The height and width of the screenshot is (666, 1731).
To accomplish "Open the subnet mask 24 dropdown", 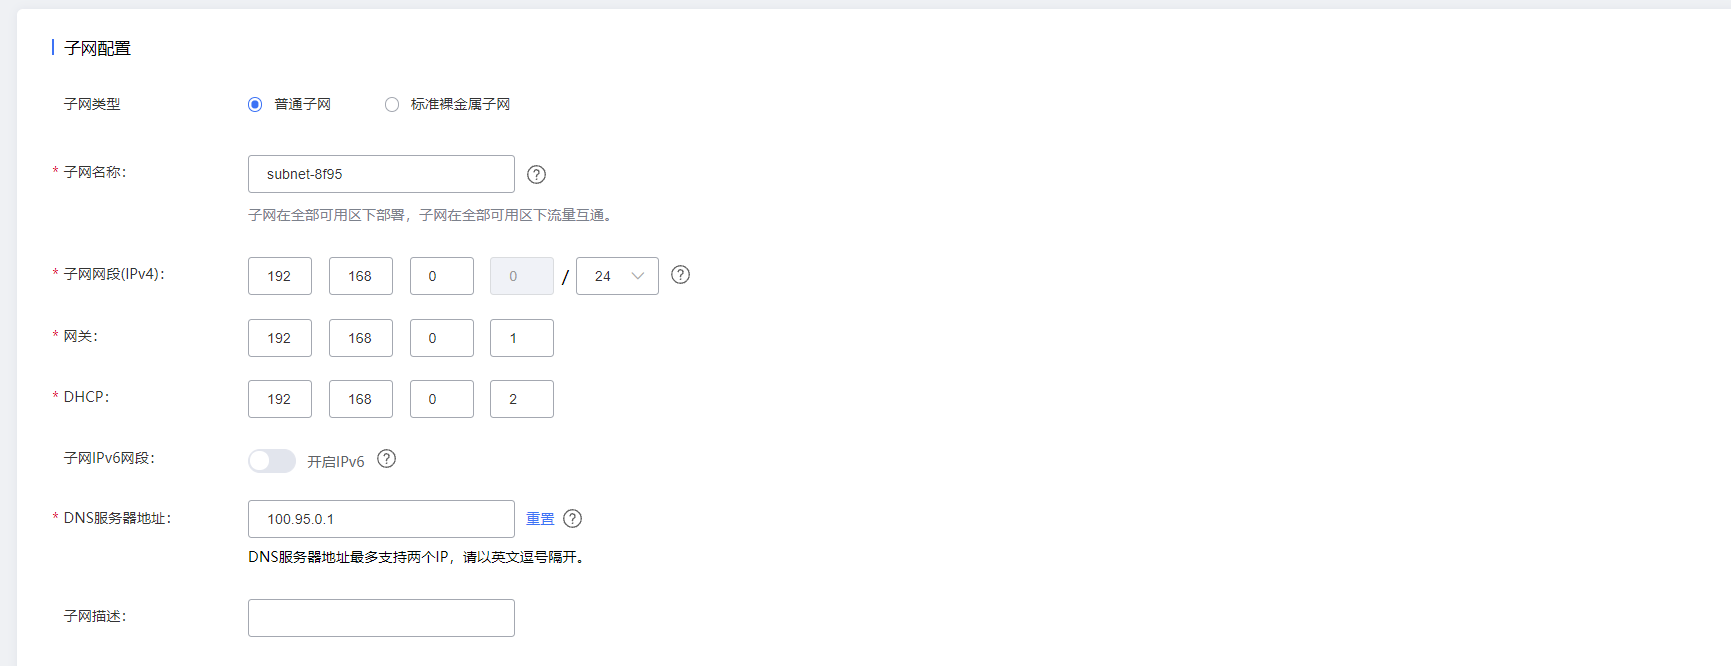I will point(617,276).
